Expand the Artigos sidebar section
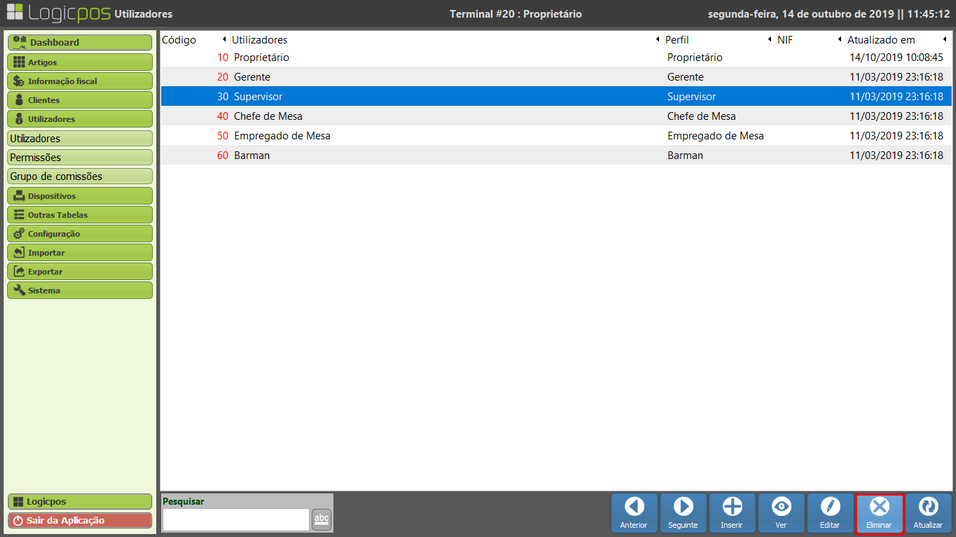 point(79,62)
